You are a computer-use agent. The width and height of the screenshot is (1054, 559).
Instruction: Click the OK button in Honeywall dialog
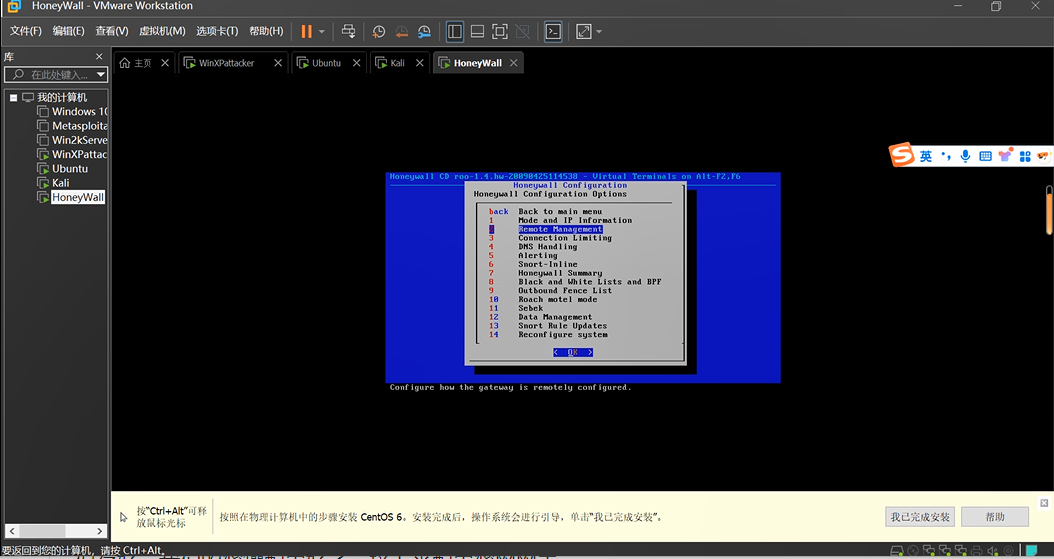pos(573,352)
